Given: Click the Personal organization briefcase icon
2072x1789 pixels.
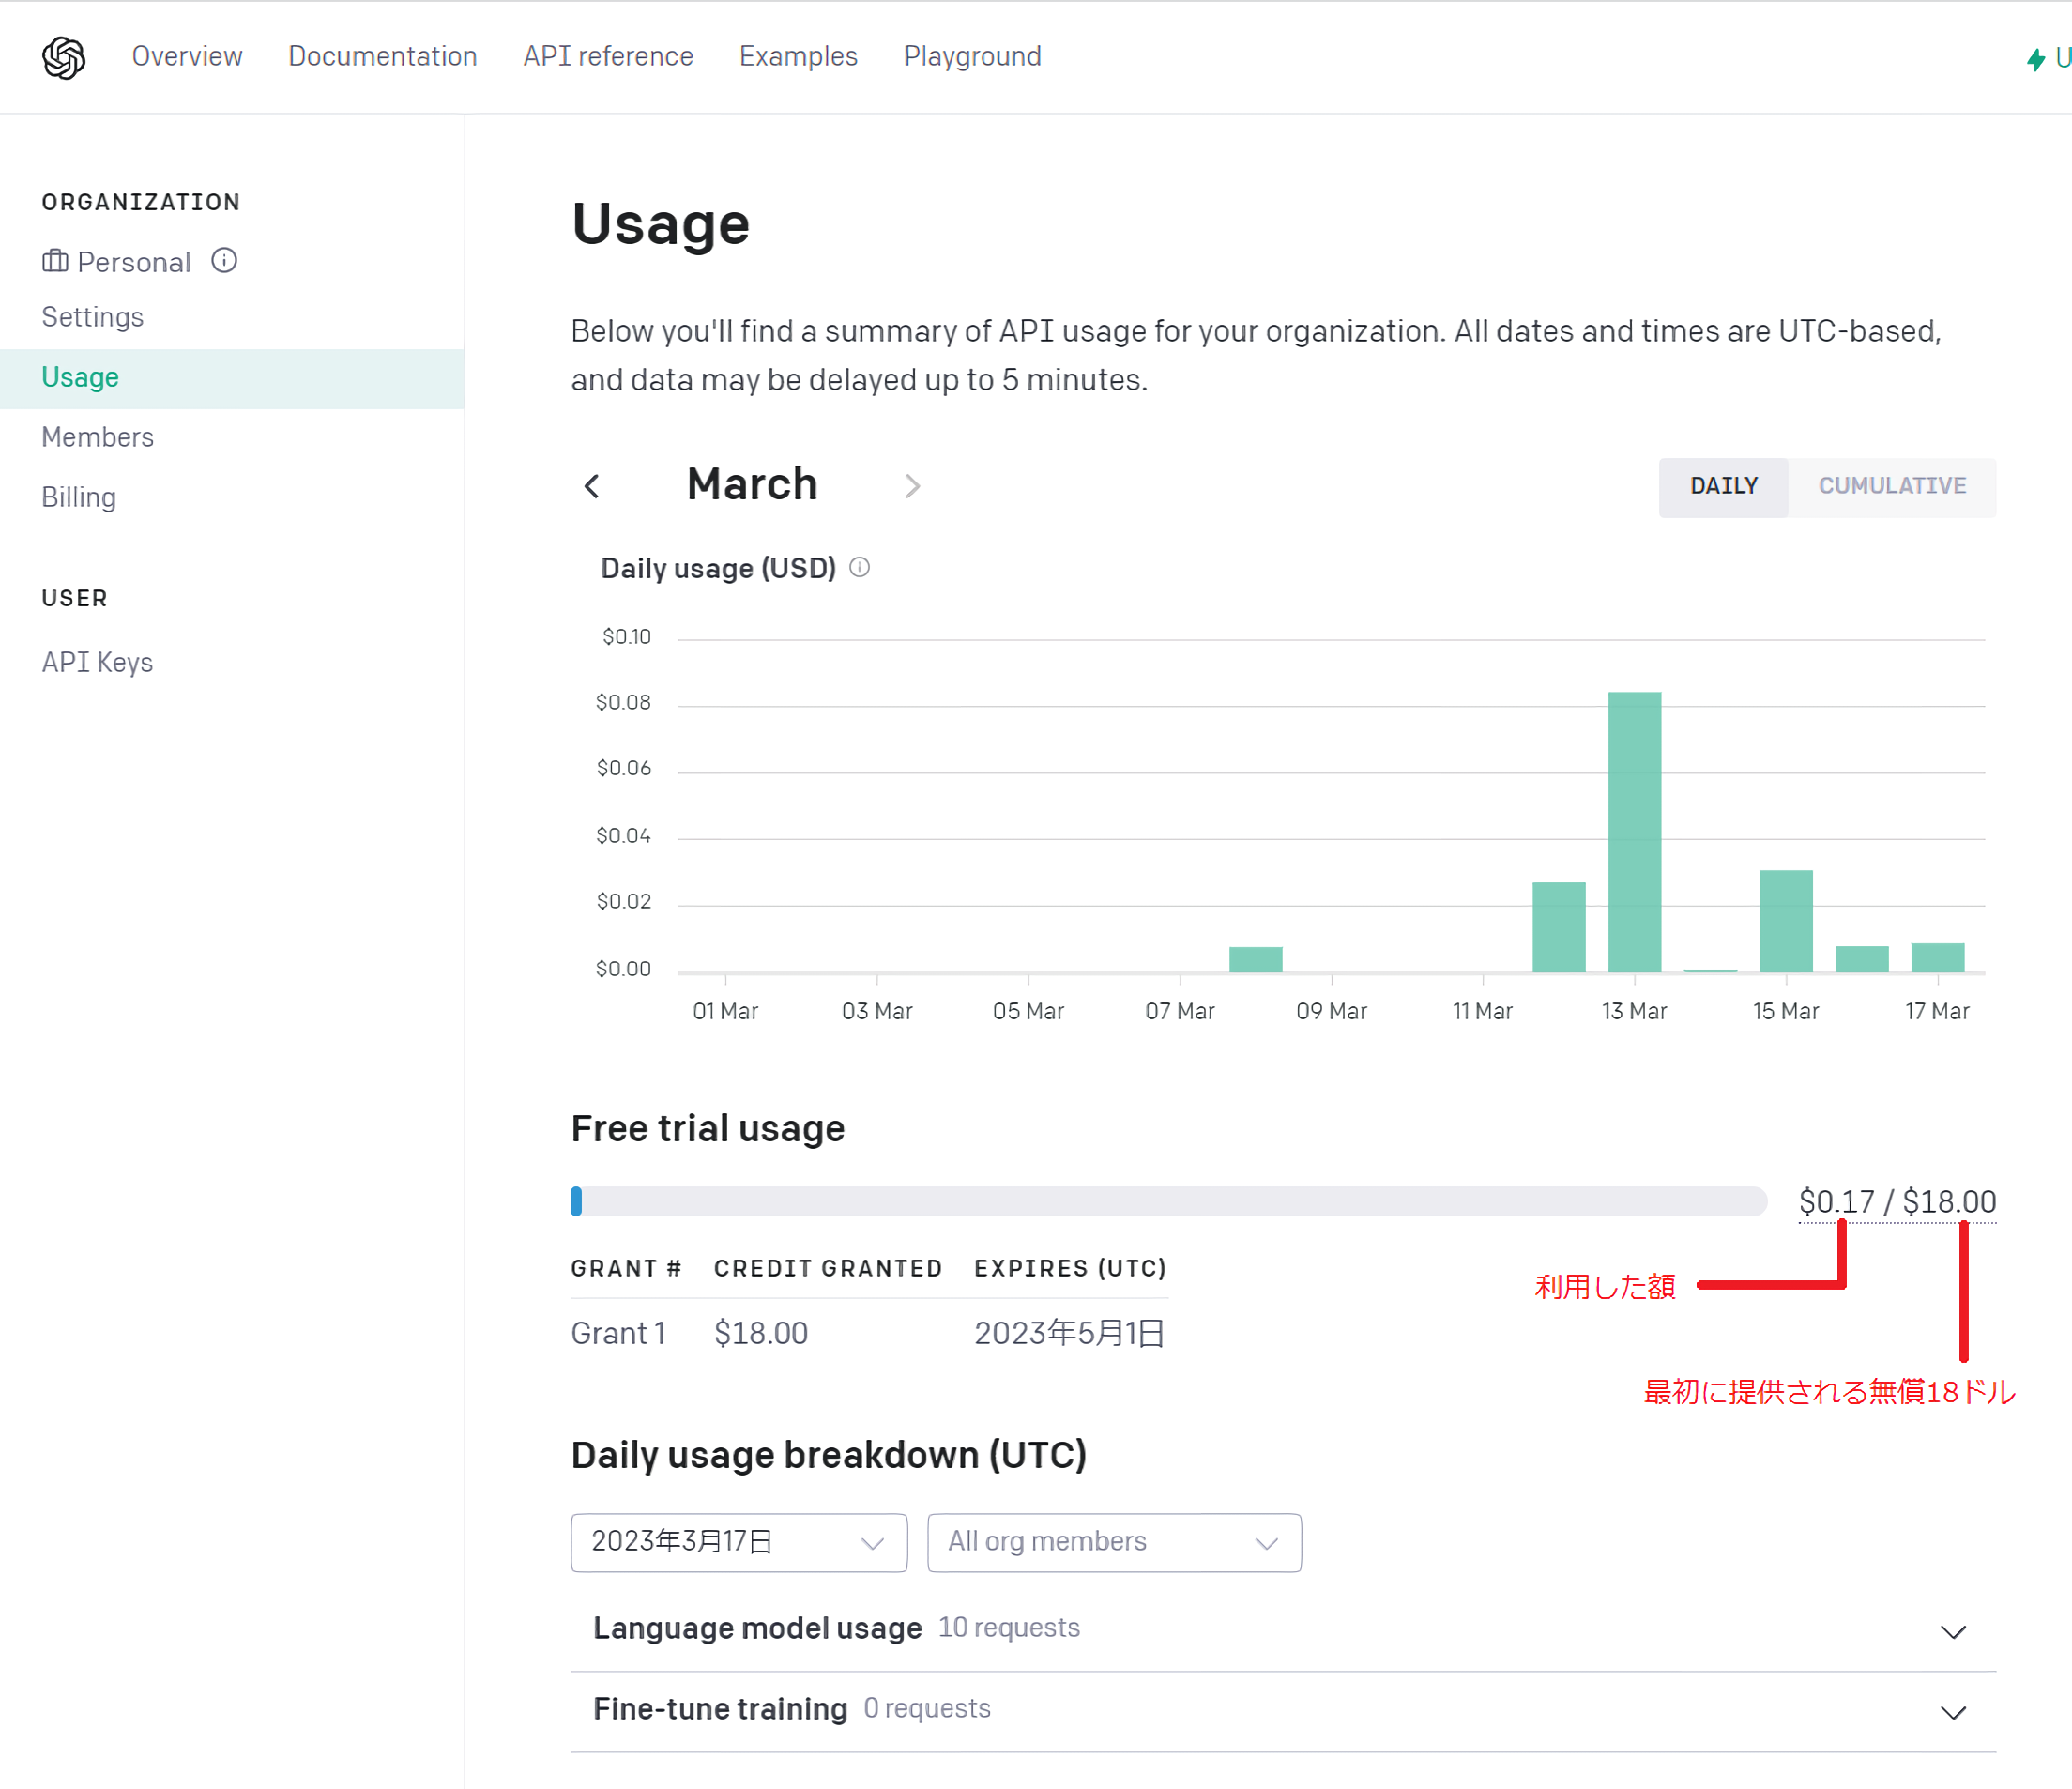Looking at the screenshot, I should click(55, 261).
